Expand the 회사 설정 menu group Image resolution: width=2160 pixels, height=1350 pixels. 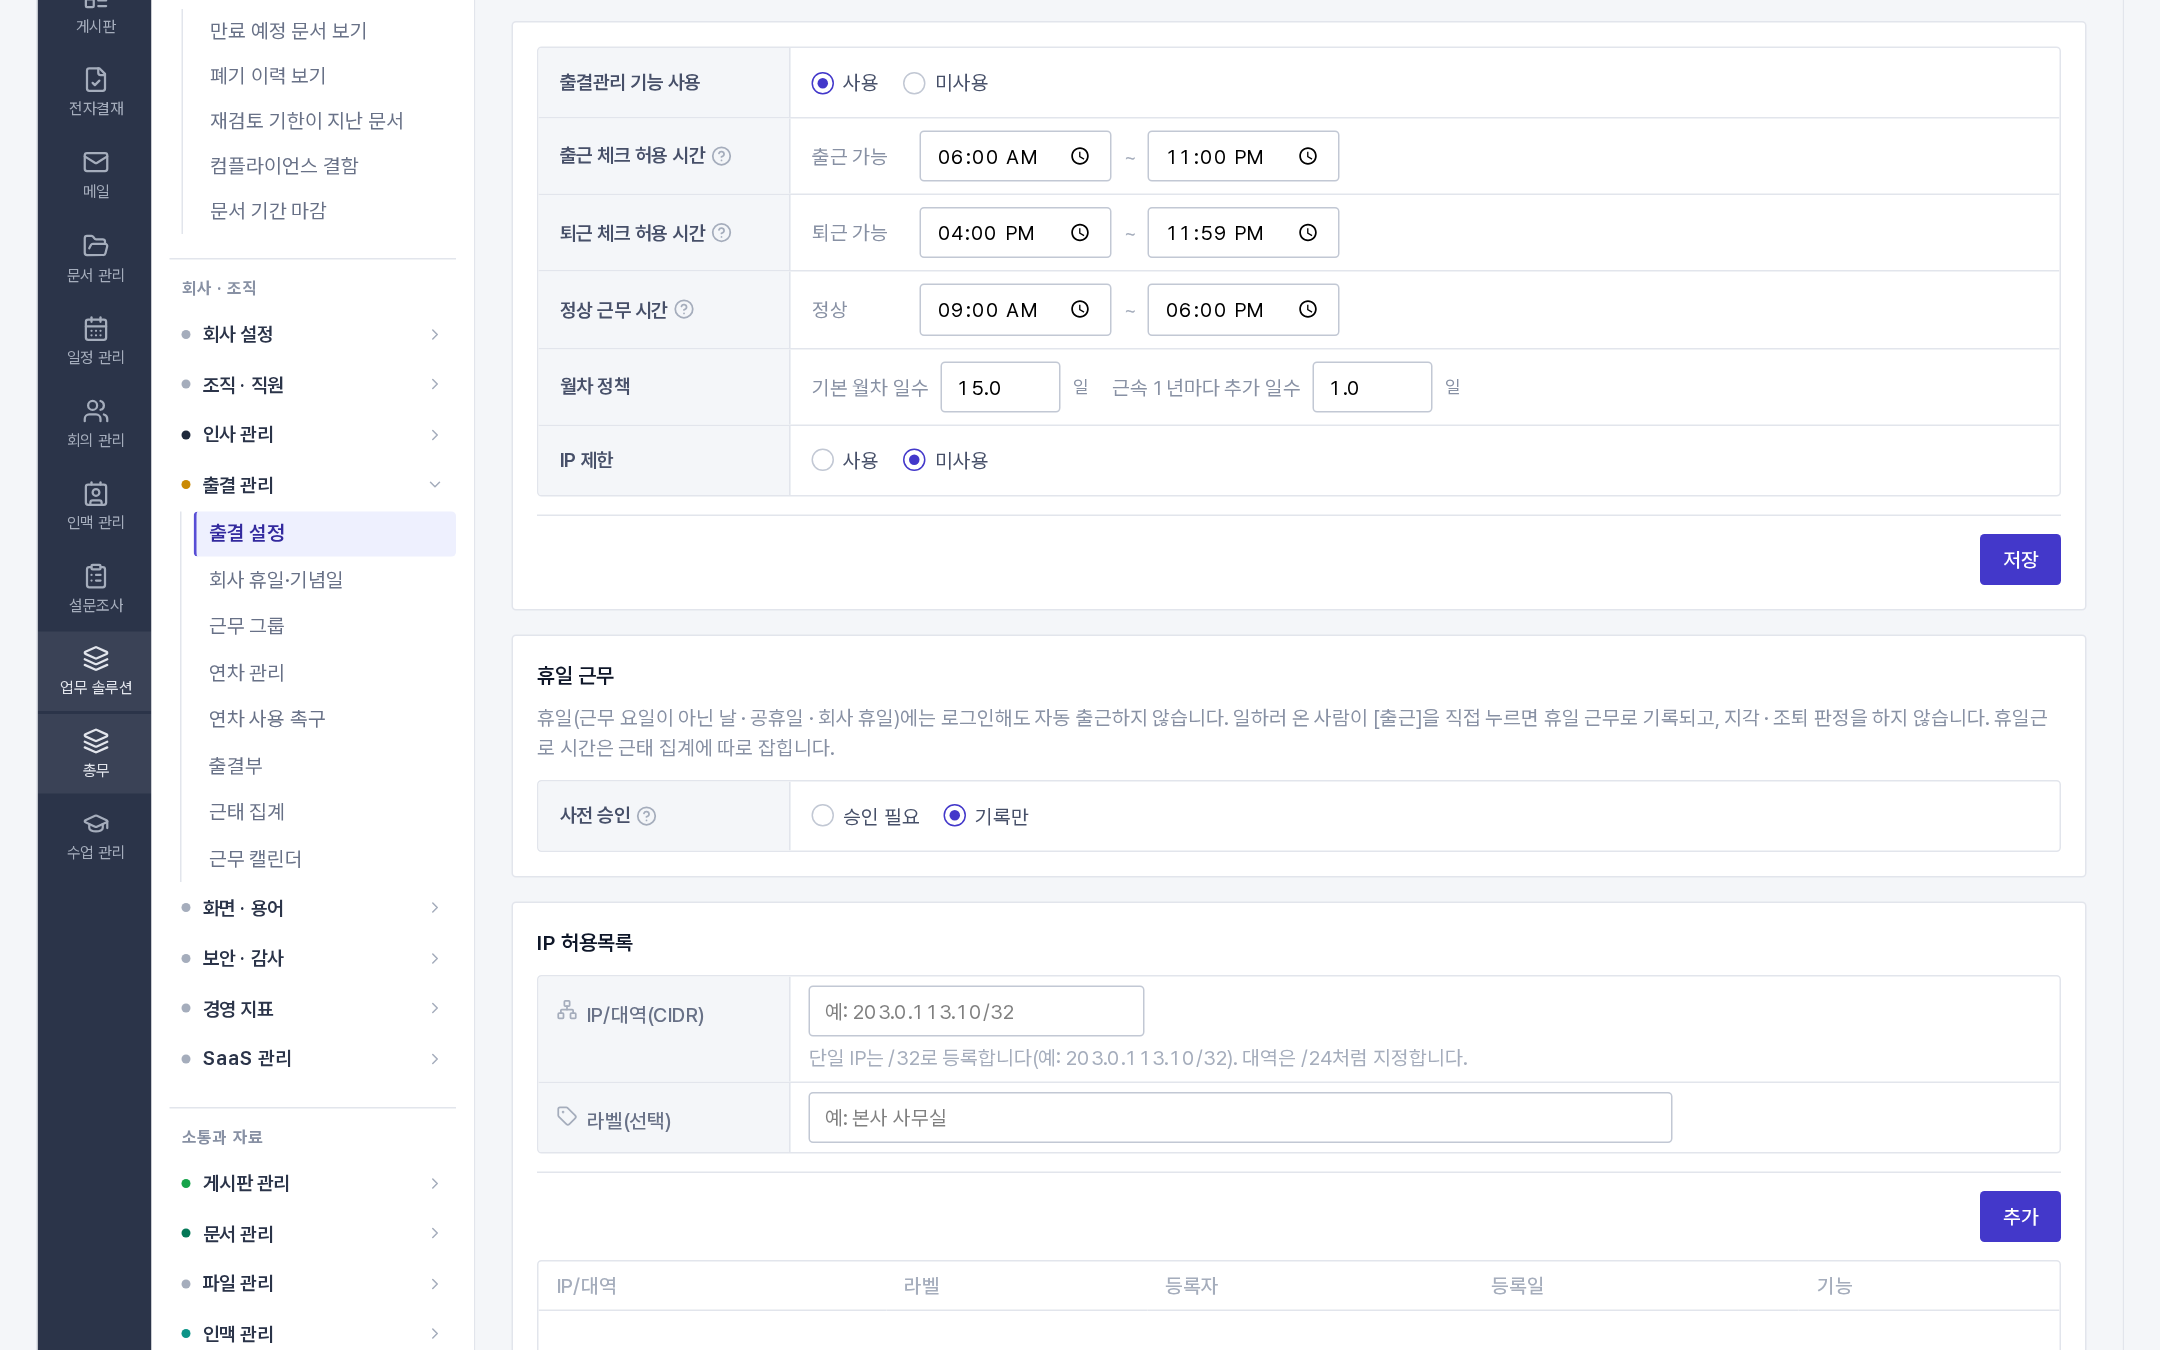312,334
